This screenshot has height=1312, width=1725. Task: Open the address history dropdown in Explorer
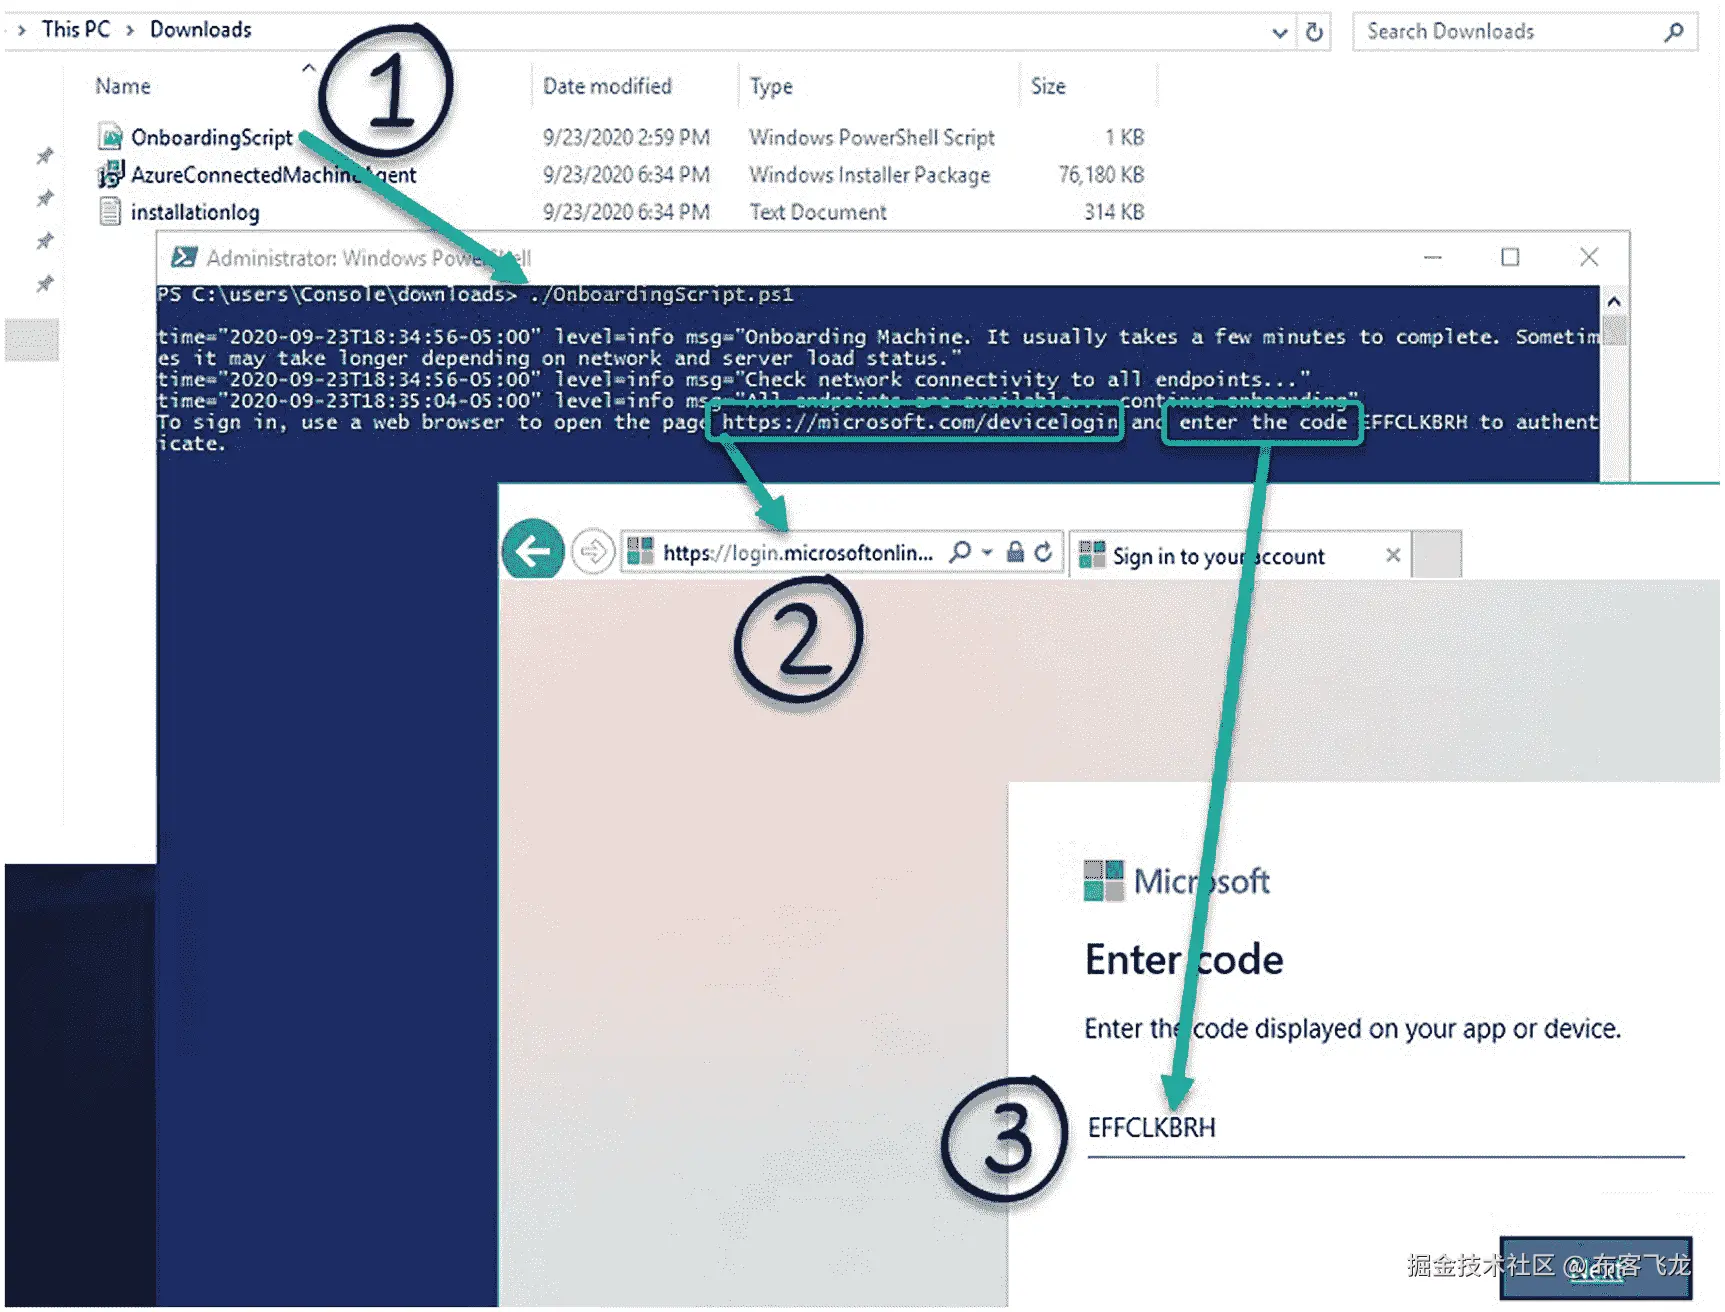pyautogui.click(x=1279, y=33)
